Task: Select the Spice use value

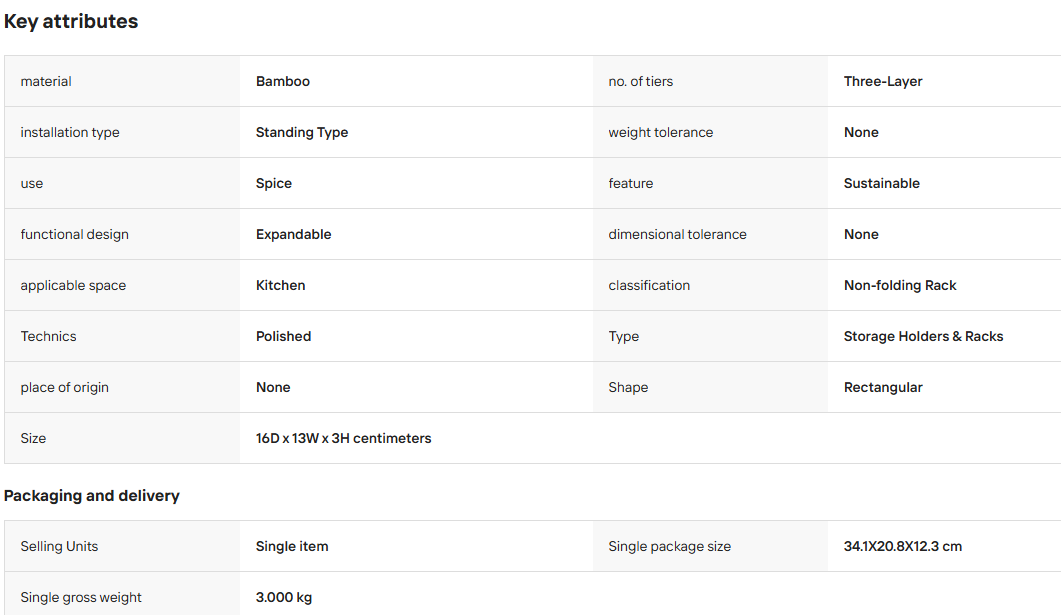Action: pos(274,183)
